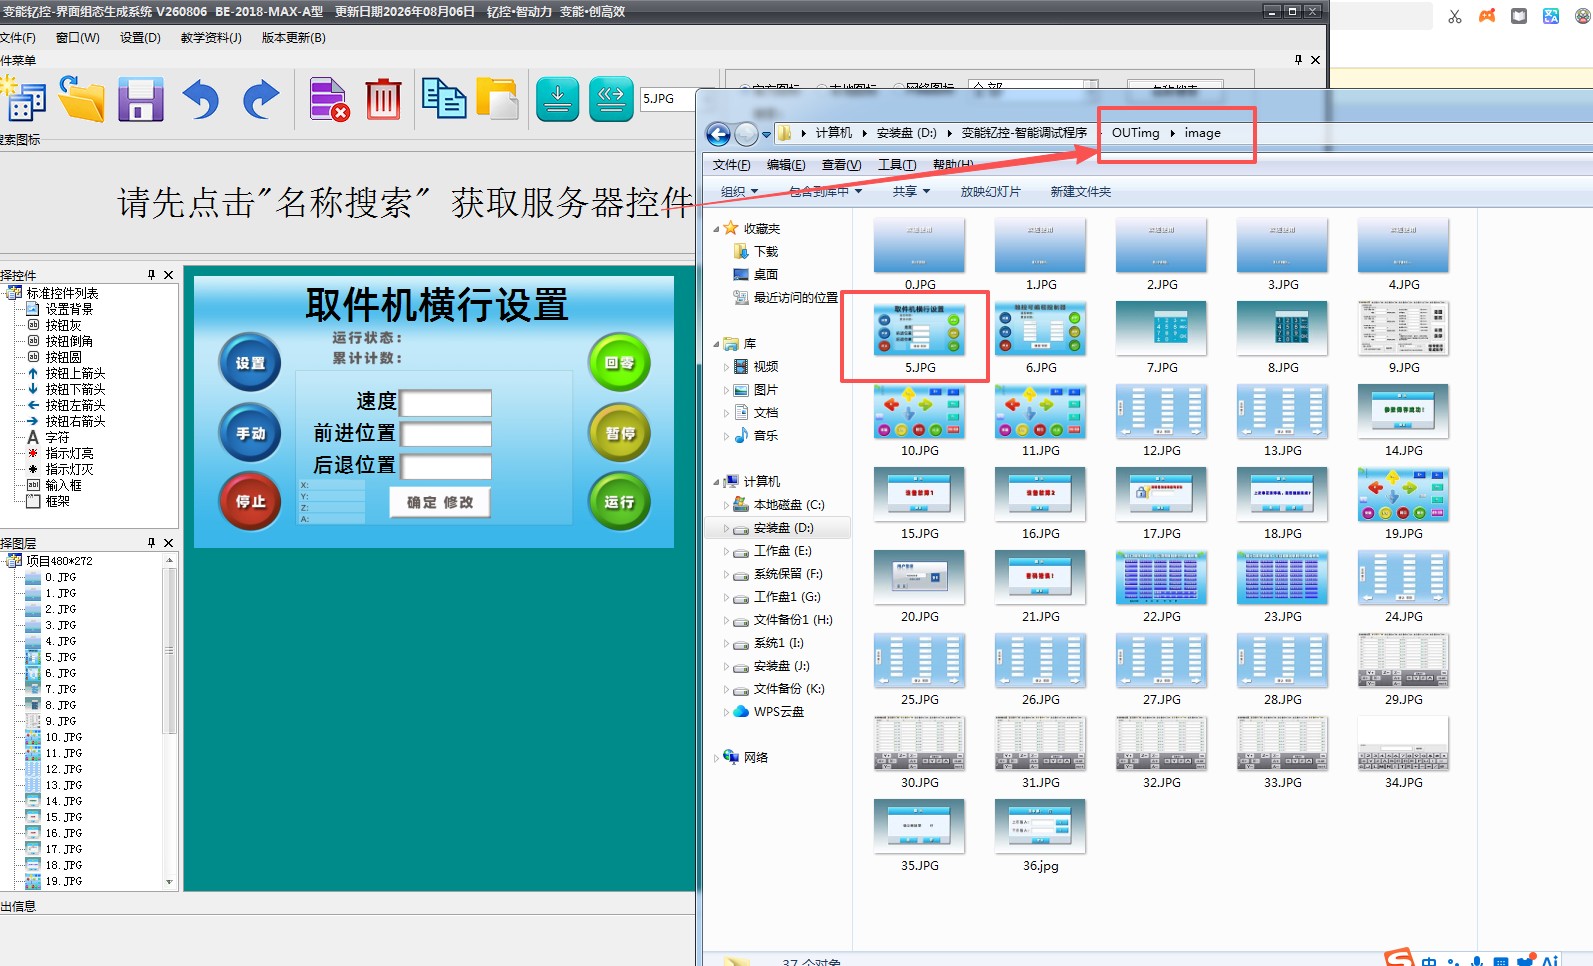Click the blue undo arrow icon
1593x966 pixels.
201,100
